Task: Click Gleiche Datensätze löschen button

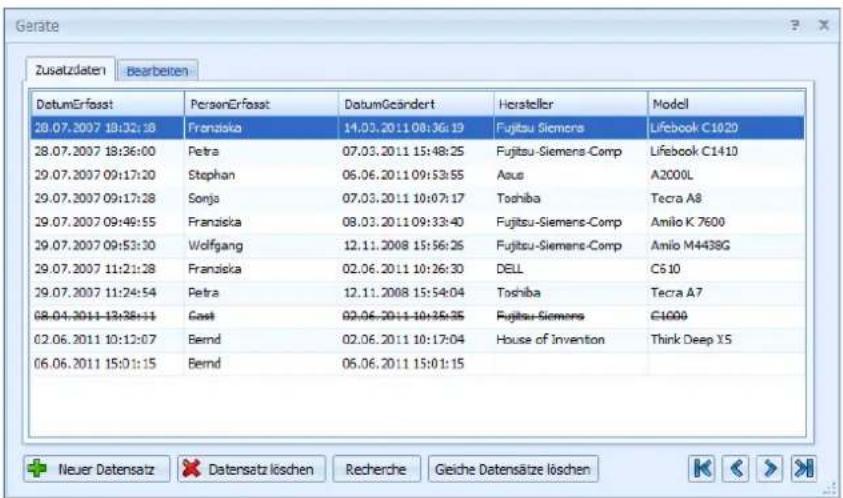Action: pyautogui.click(x=513, y=469)
